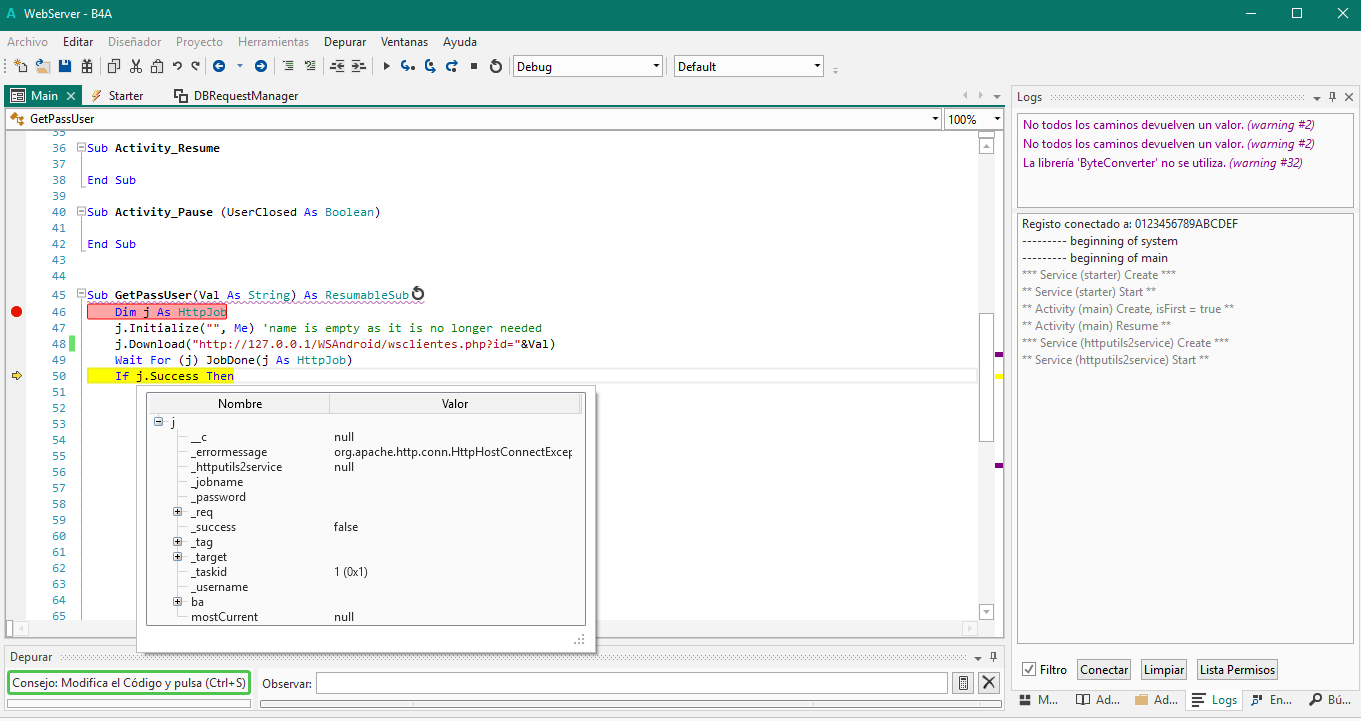
Task: Click the Restart debug icon
Action: (496, 67)
